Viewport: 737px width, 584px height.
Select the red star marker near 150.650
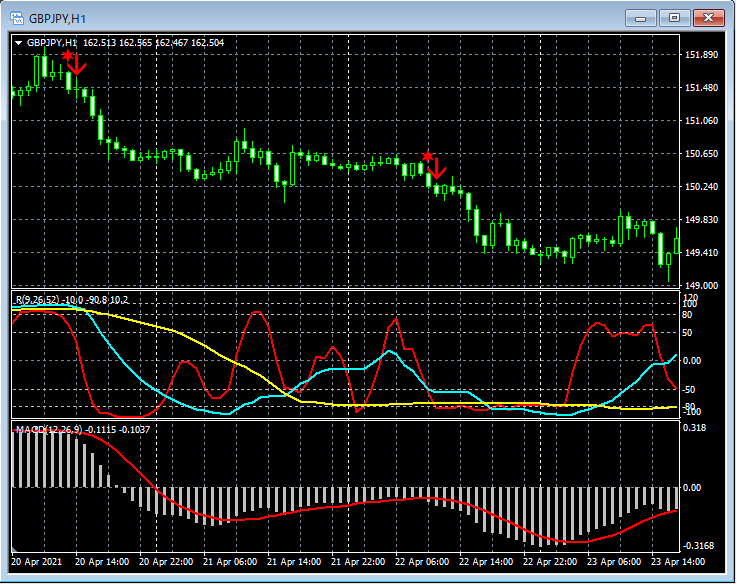point(427,157)
